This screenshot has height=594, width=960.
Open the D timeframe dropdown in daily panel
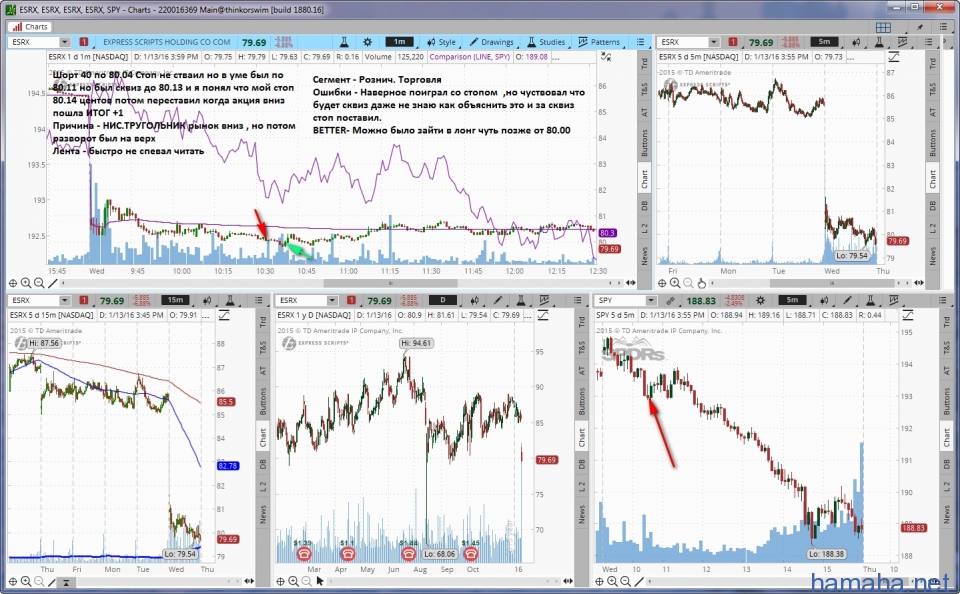point(443,300)
